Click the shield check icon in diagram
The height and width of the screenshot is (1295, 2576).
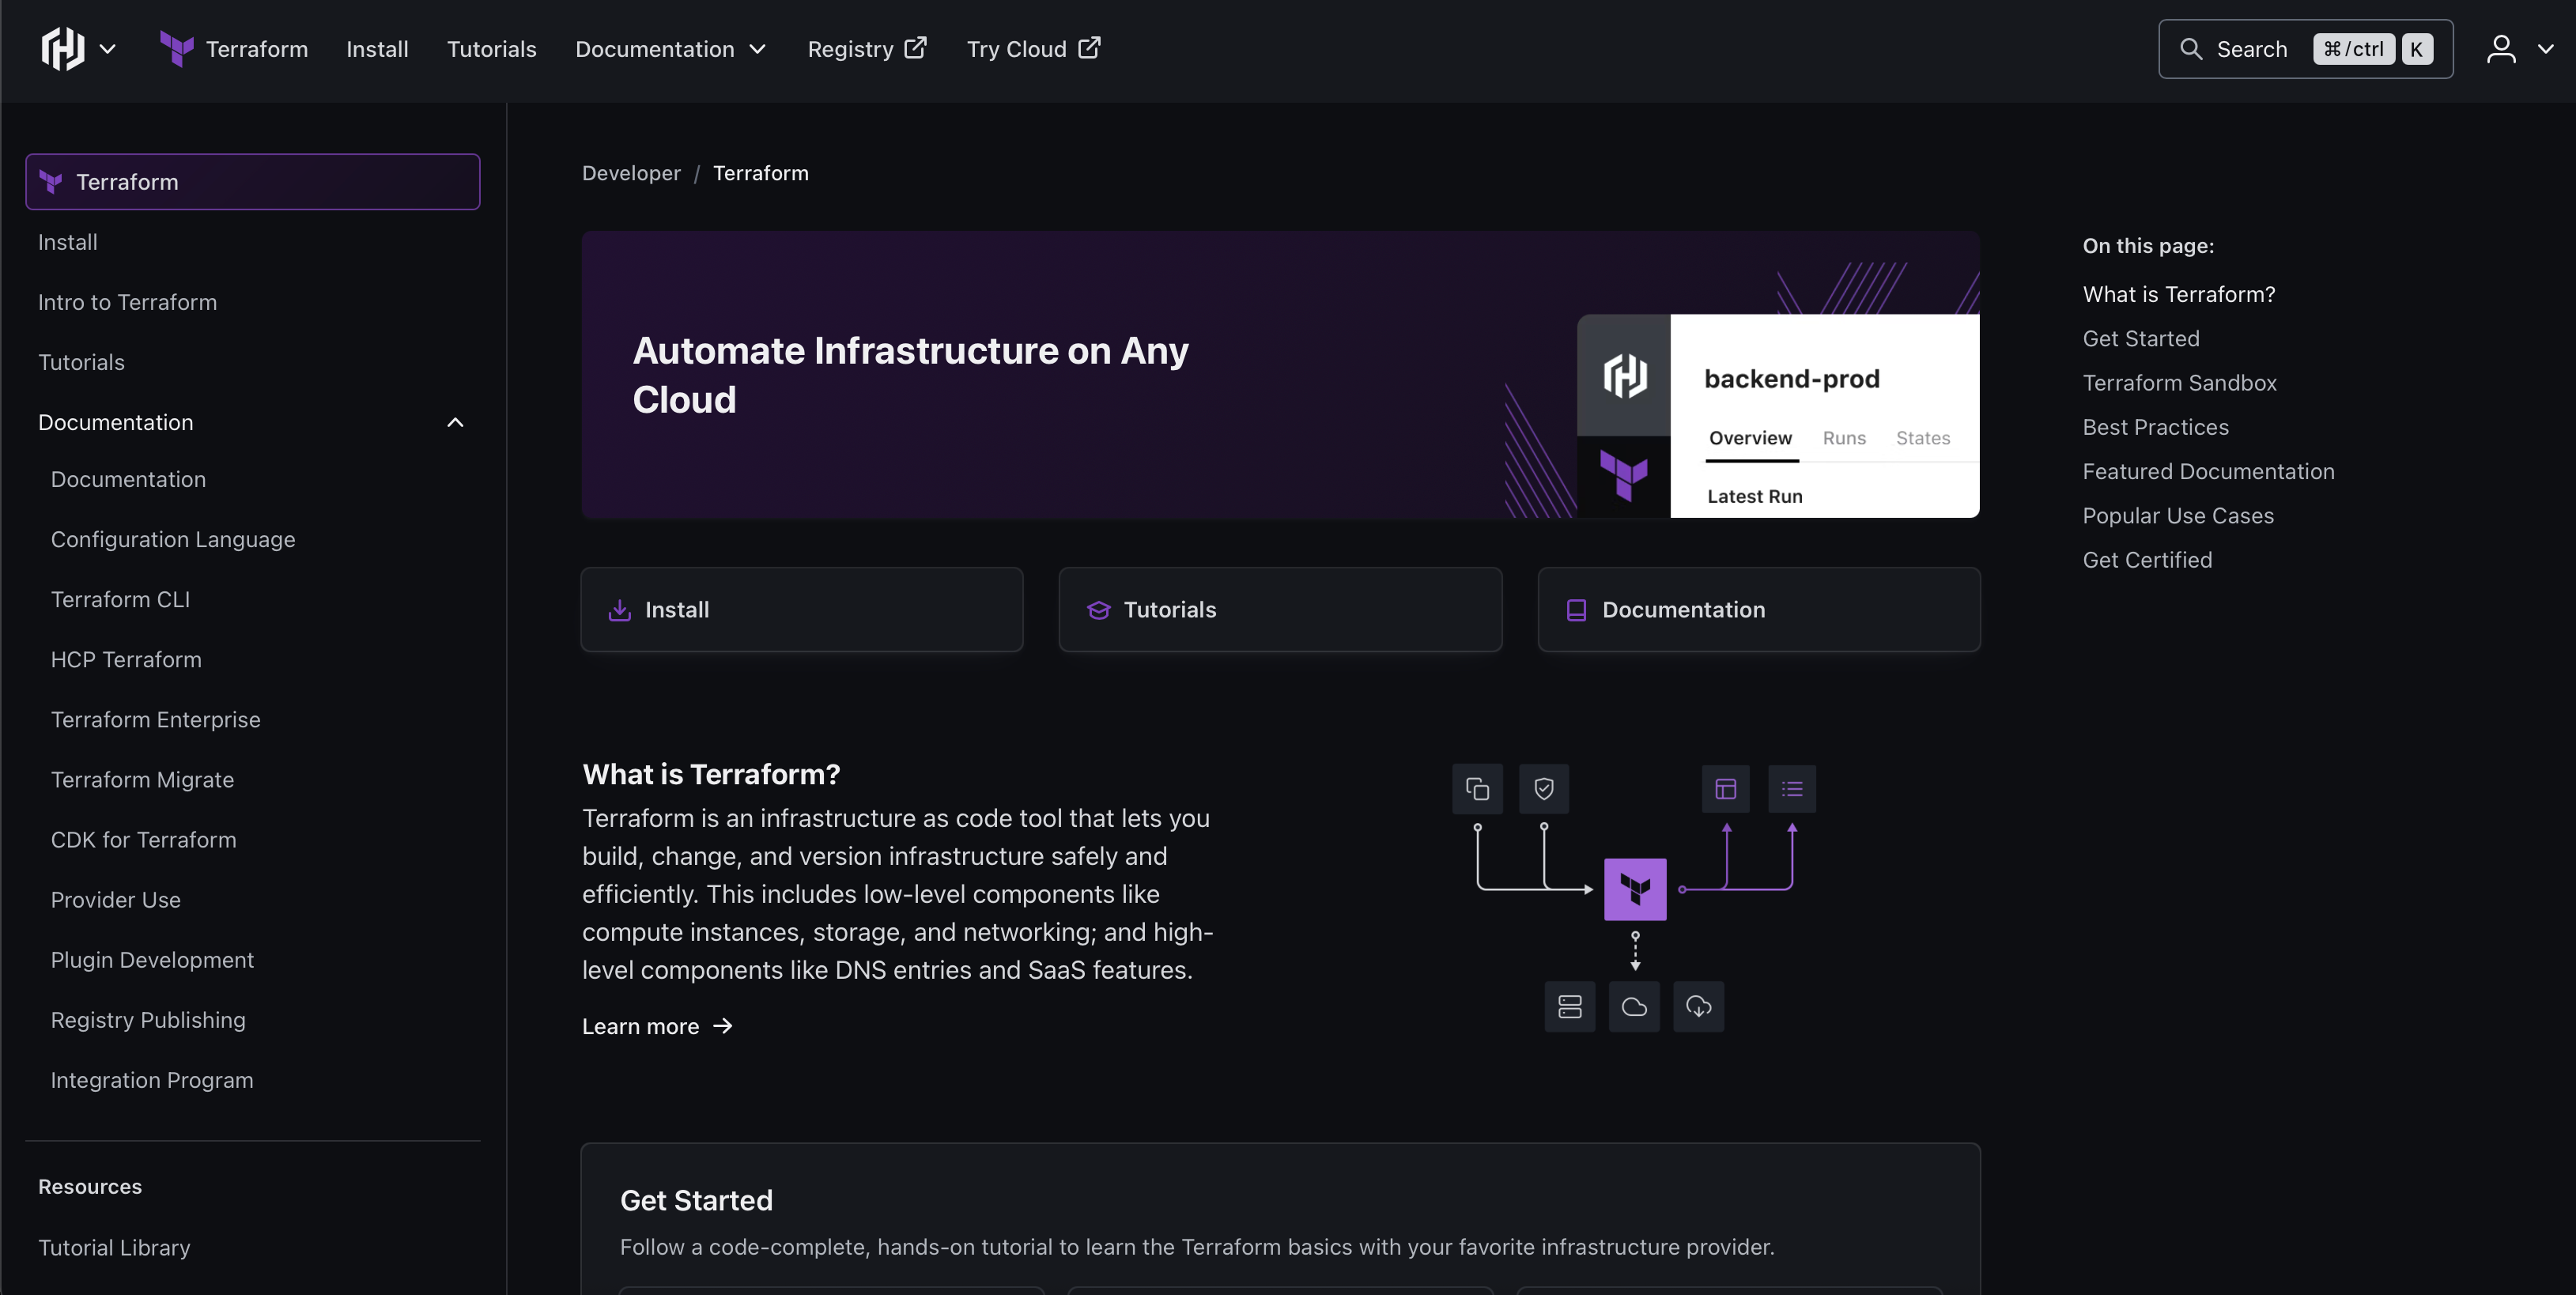(1543, 789)
